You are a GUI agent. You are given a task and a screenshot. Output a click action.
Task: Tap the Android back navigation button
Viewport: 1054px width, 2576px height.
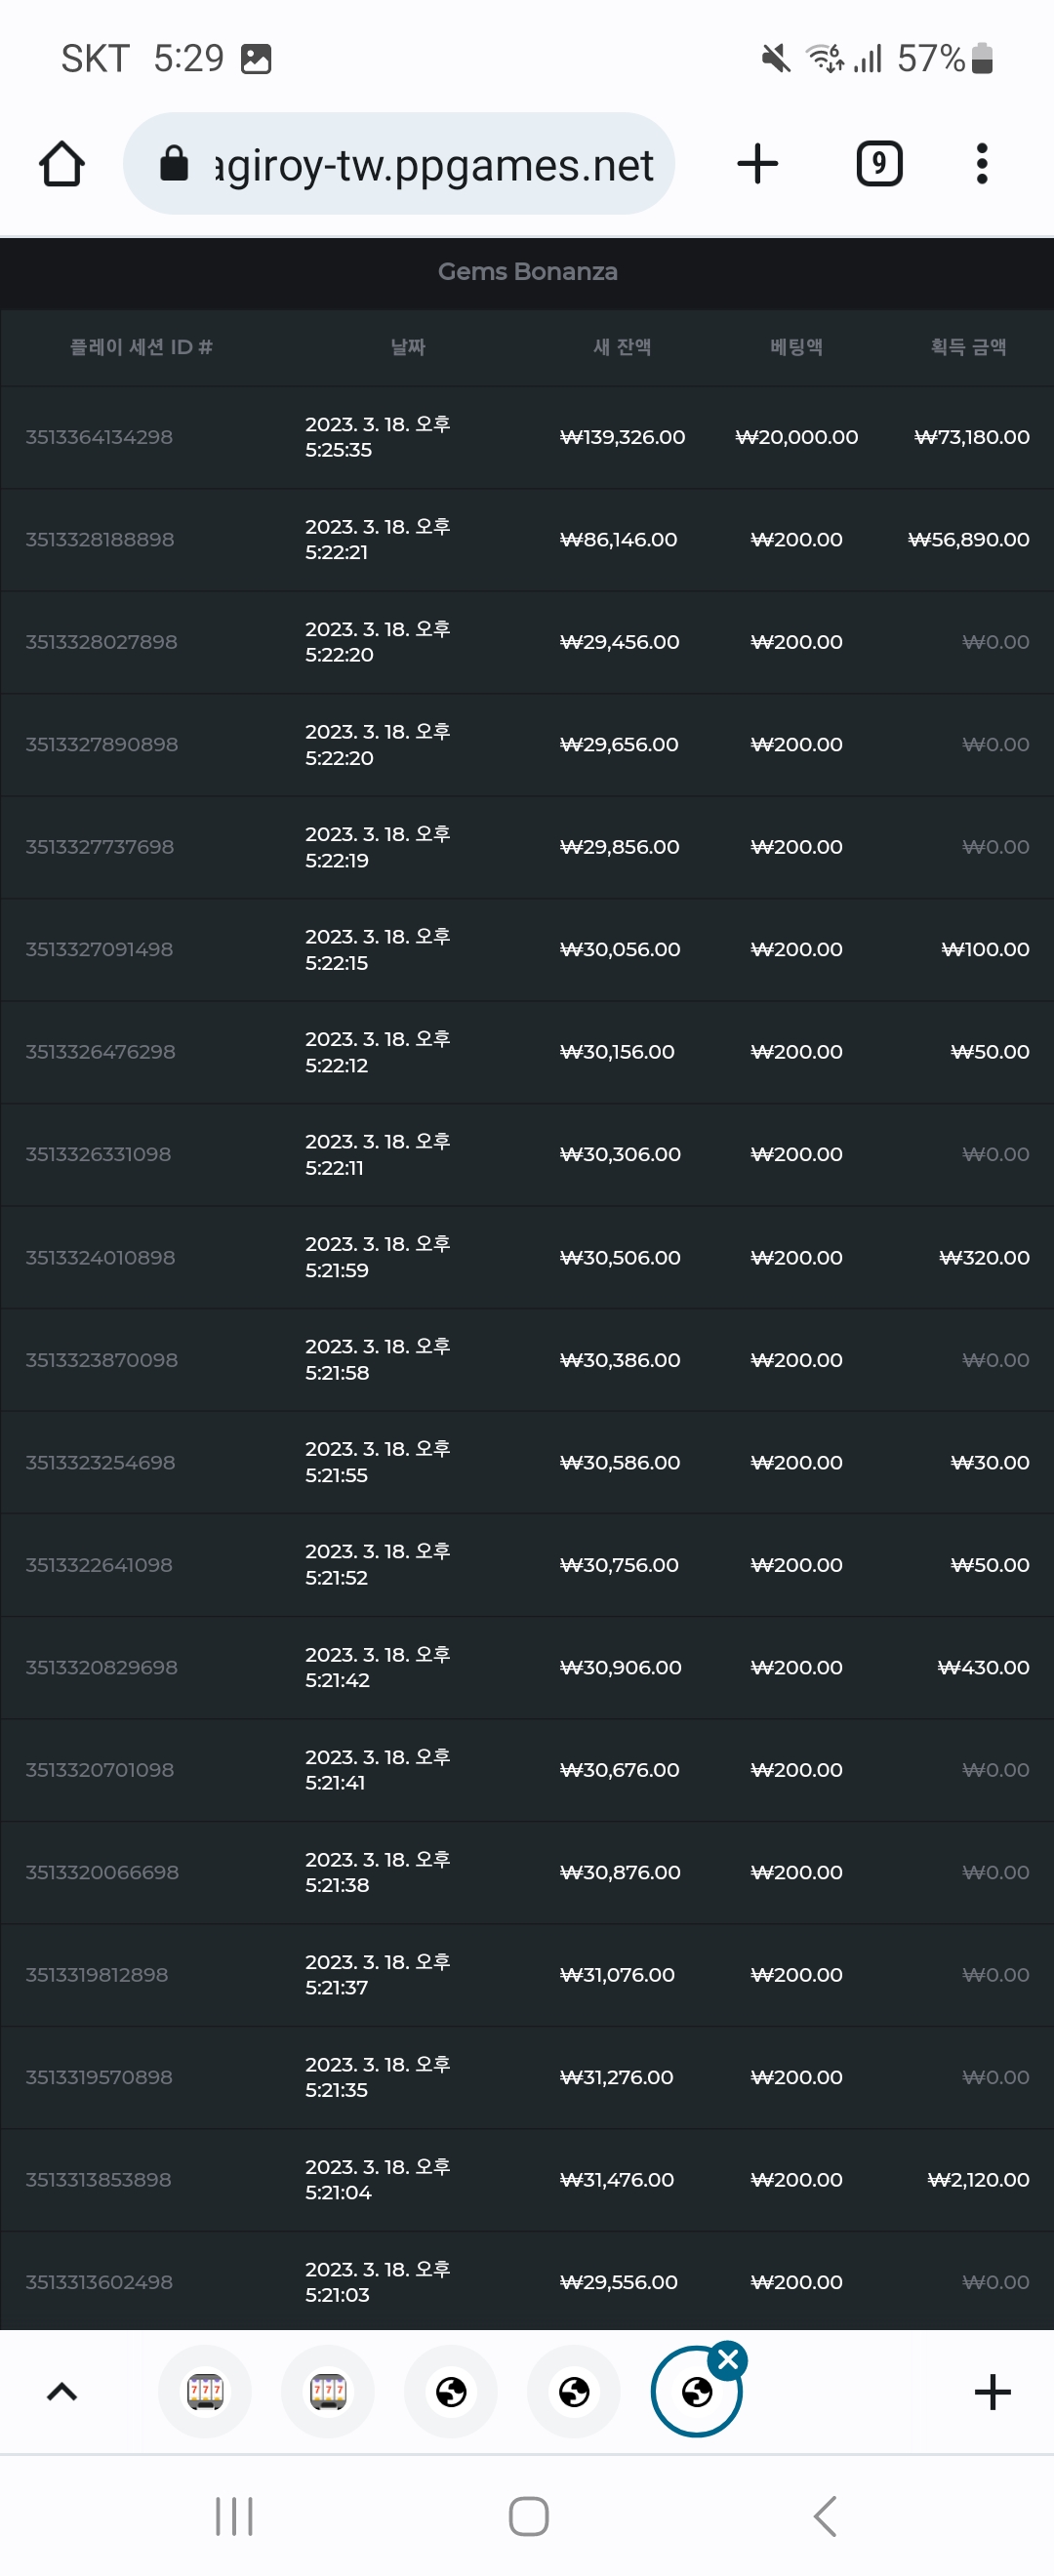(x=824, y=2516)
